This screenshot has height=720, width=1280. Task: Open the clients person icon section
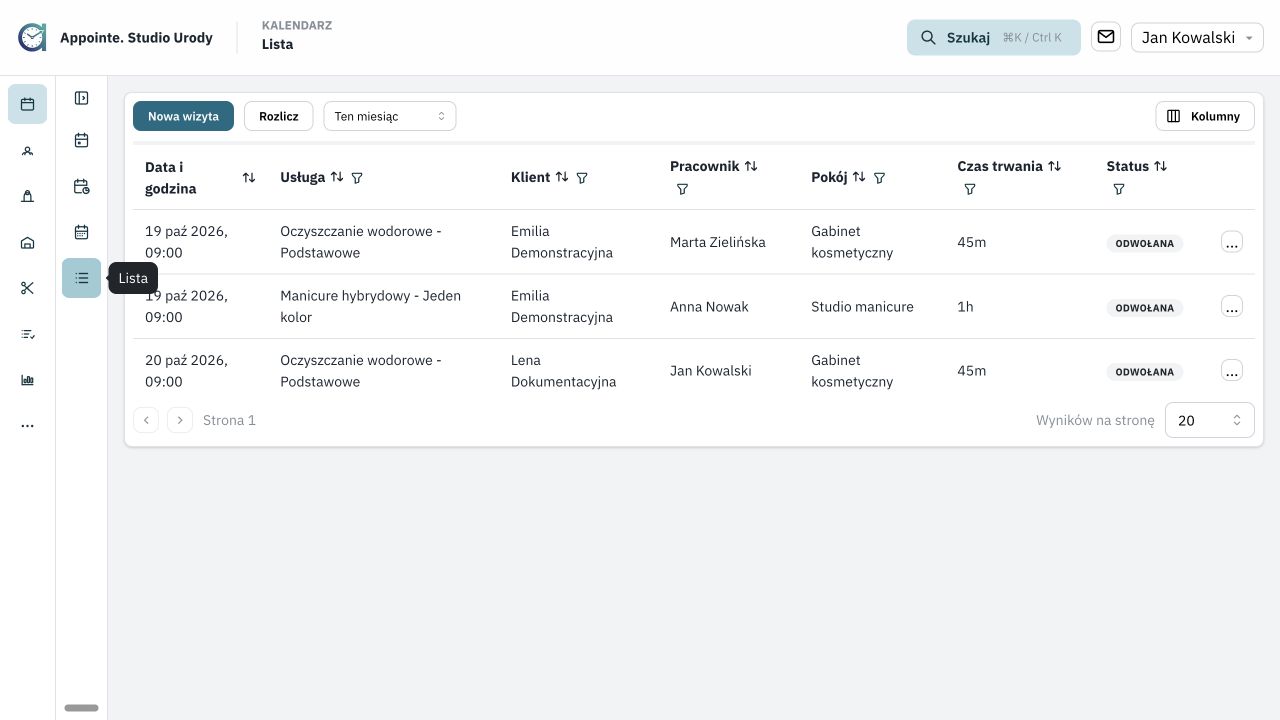pos(27,151)
